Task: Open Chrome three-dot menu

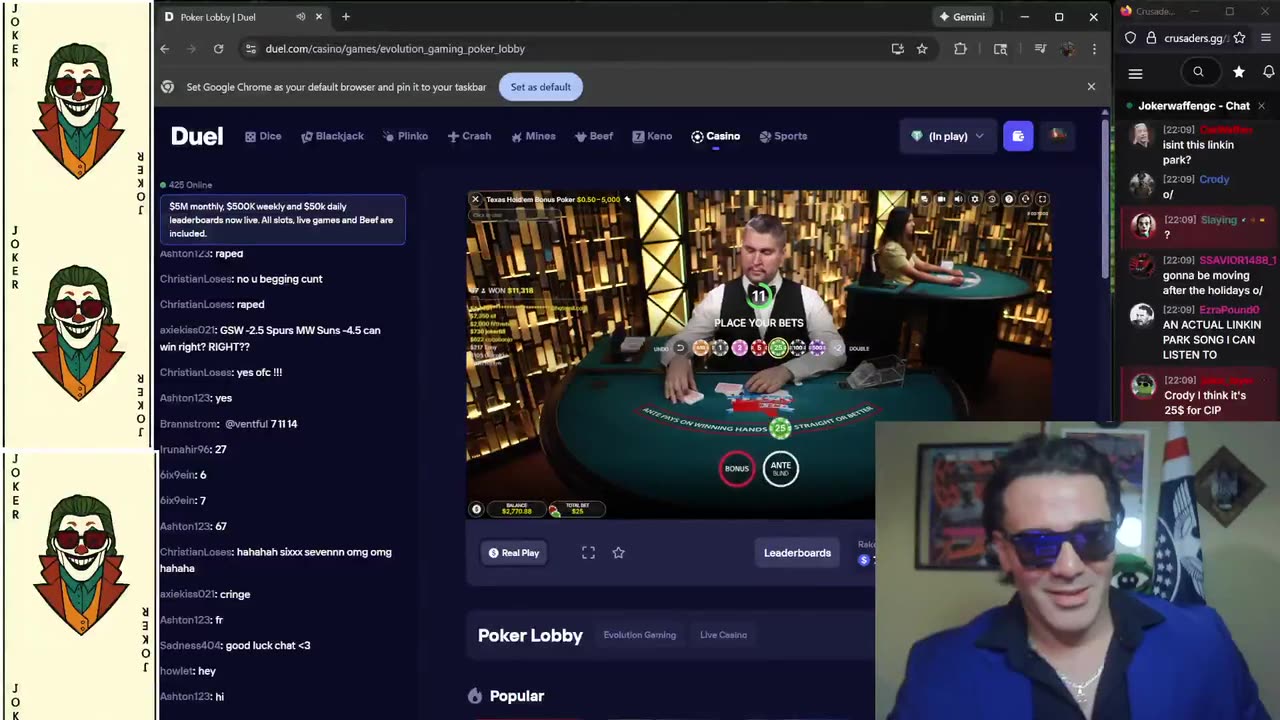Action: click(x=1094, y=48)
